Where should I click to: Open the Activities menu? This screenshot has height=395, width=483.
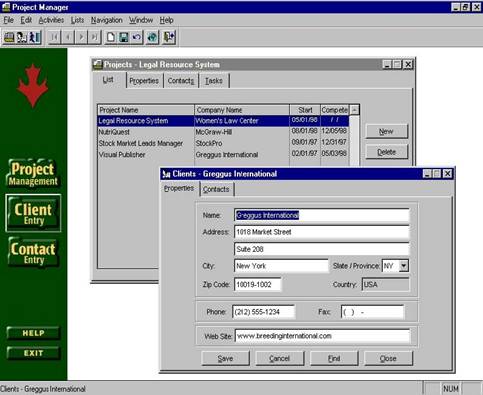(x=51, y=20)
